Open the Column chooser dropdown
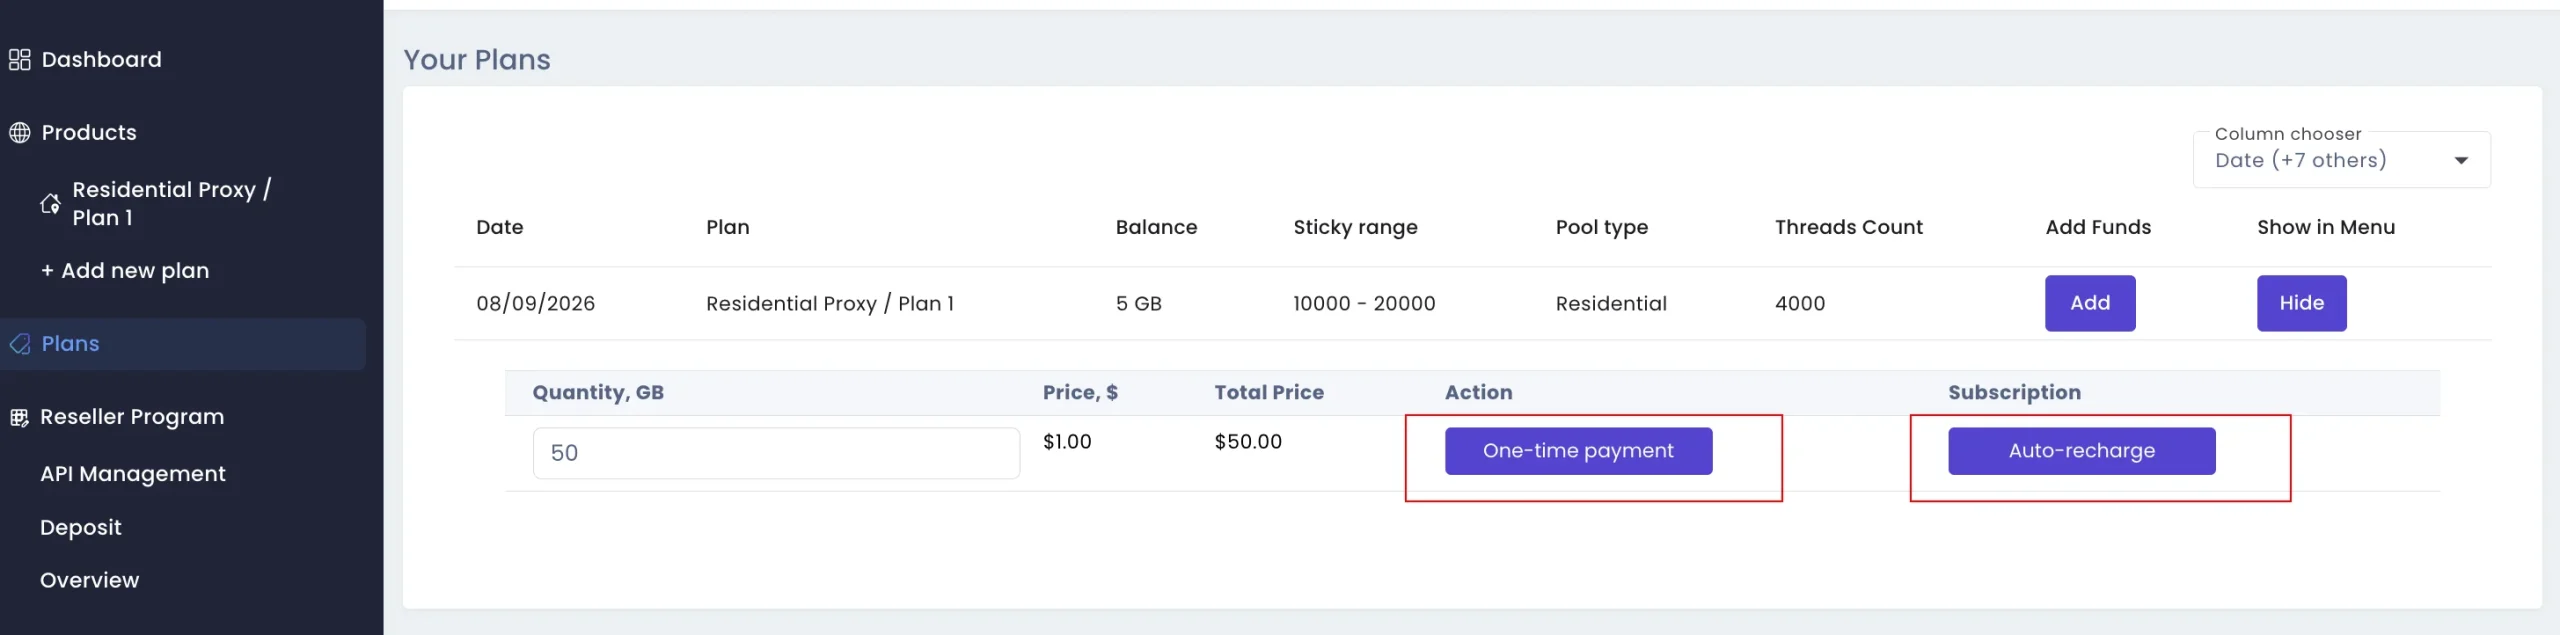Screen dimensions: 2560x635 tap(2341, 160)
